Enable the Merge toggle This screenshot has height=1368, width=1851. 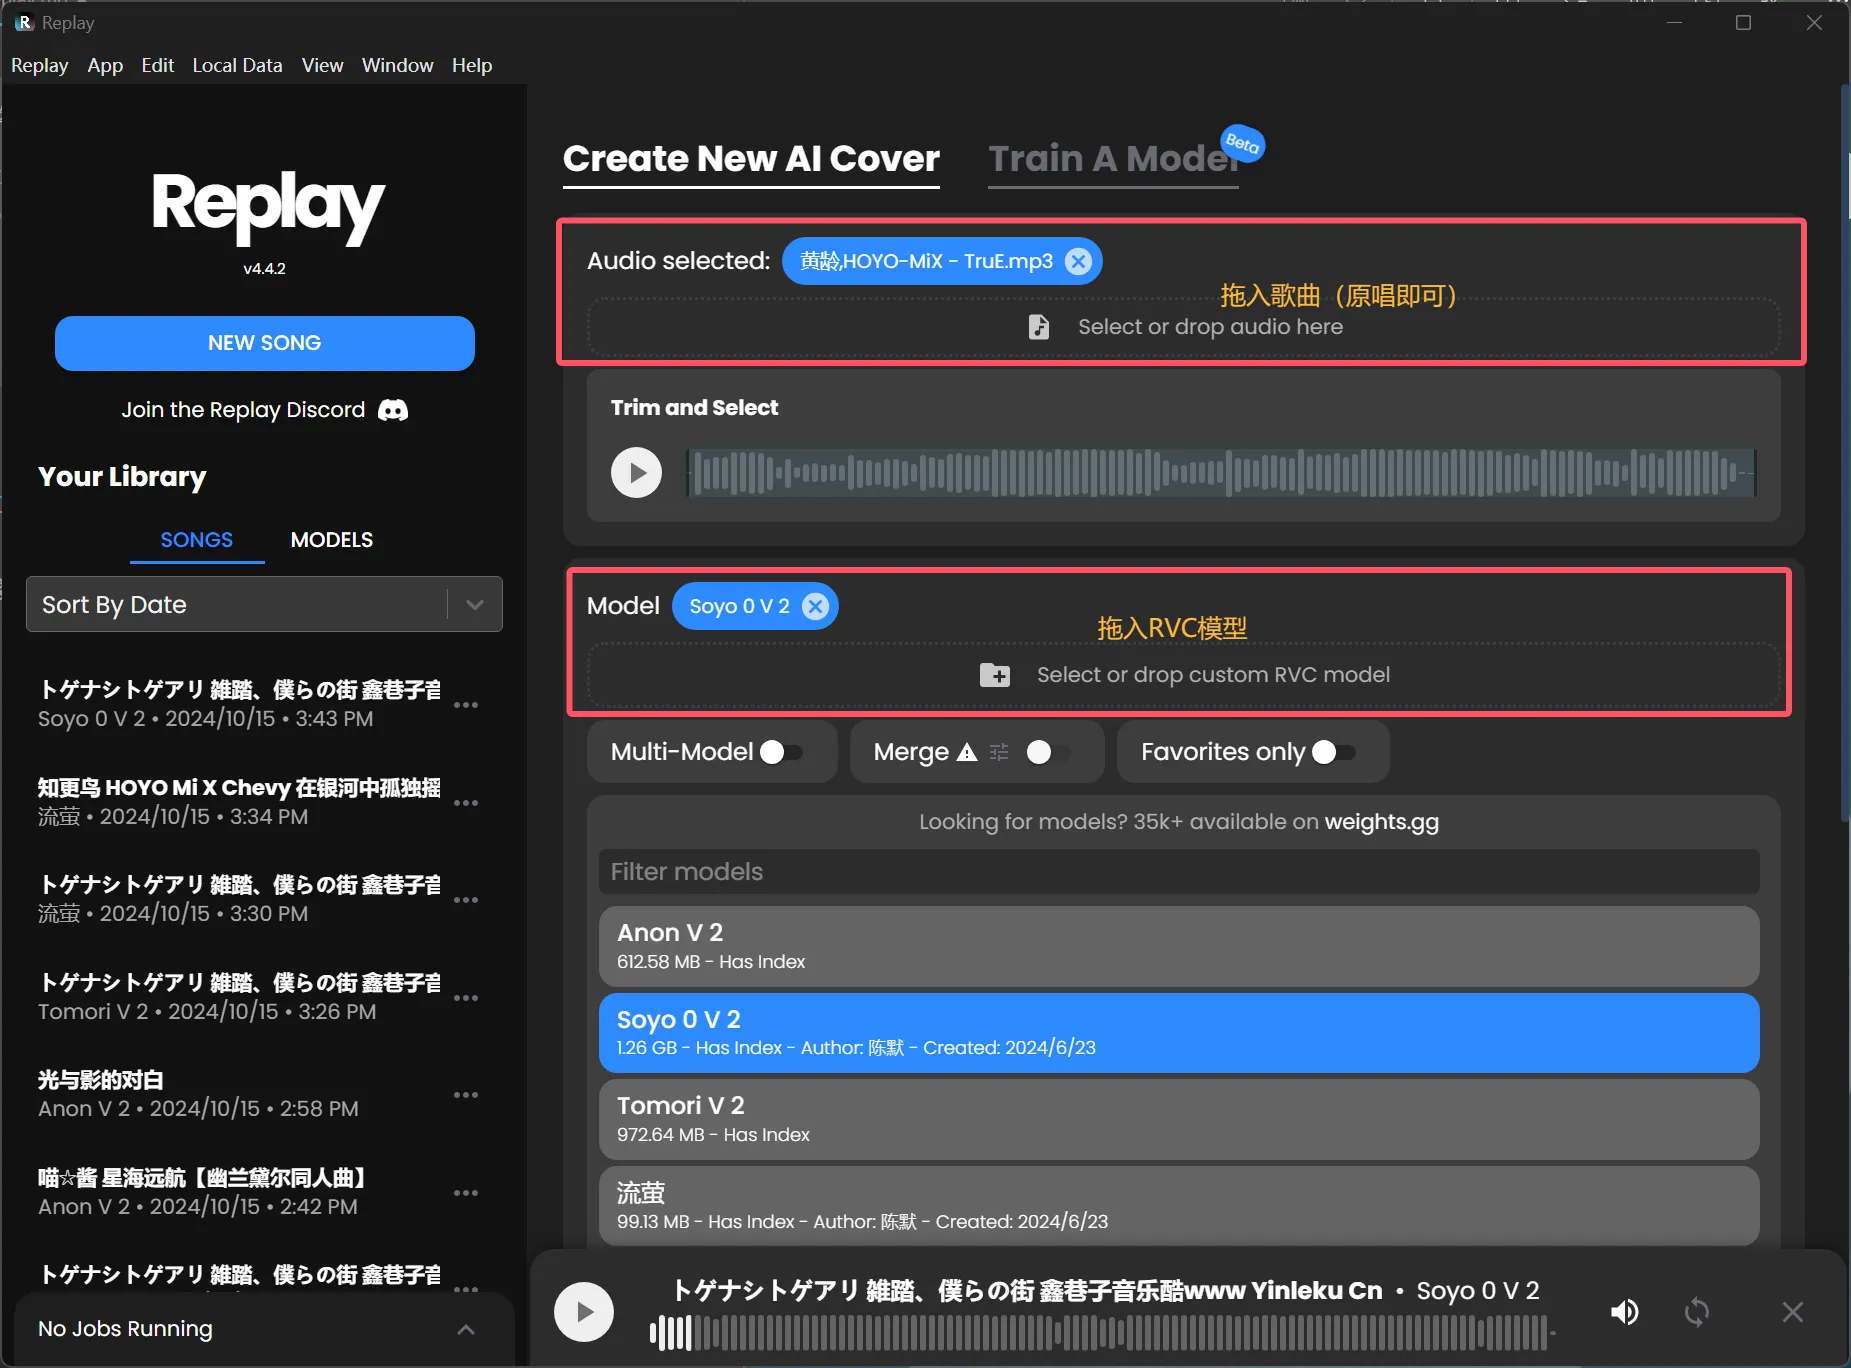coord(1048,752)
